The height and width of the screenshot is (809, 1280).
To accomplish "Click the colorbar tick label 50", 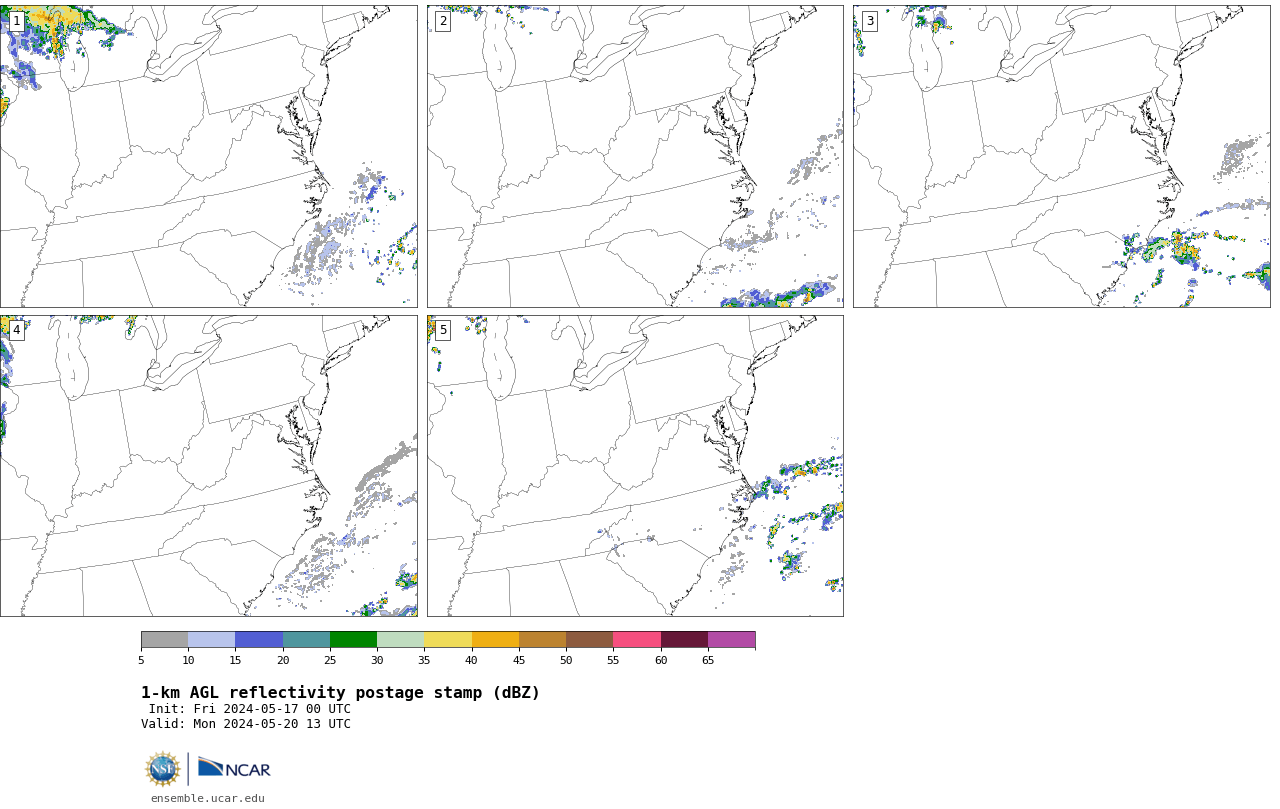I will [x=566, y=660].
